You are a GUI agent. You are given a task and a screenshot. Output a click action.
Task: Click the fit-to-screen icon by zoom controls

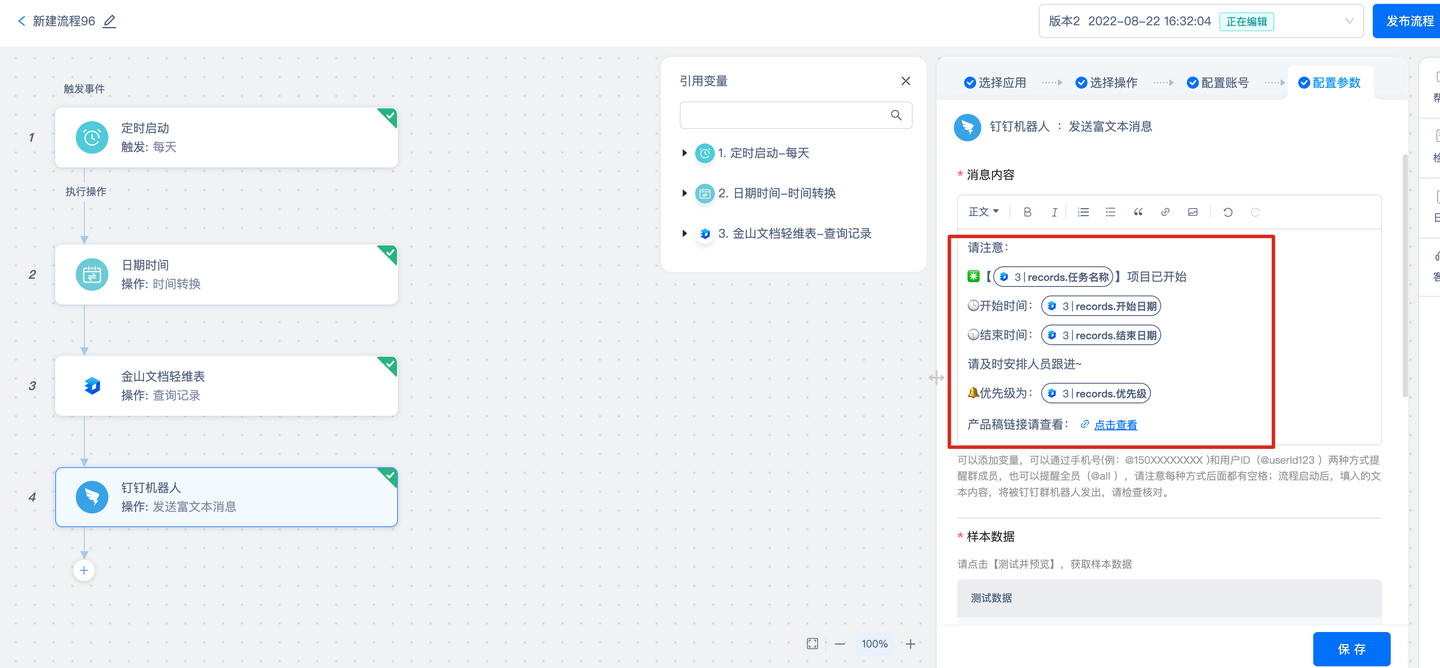pyautogui.click(x=812, y=644)
